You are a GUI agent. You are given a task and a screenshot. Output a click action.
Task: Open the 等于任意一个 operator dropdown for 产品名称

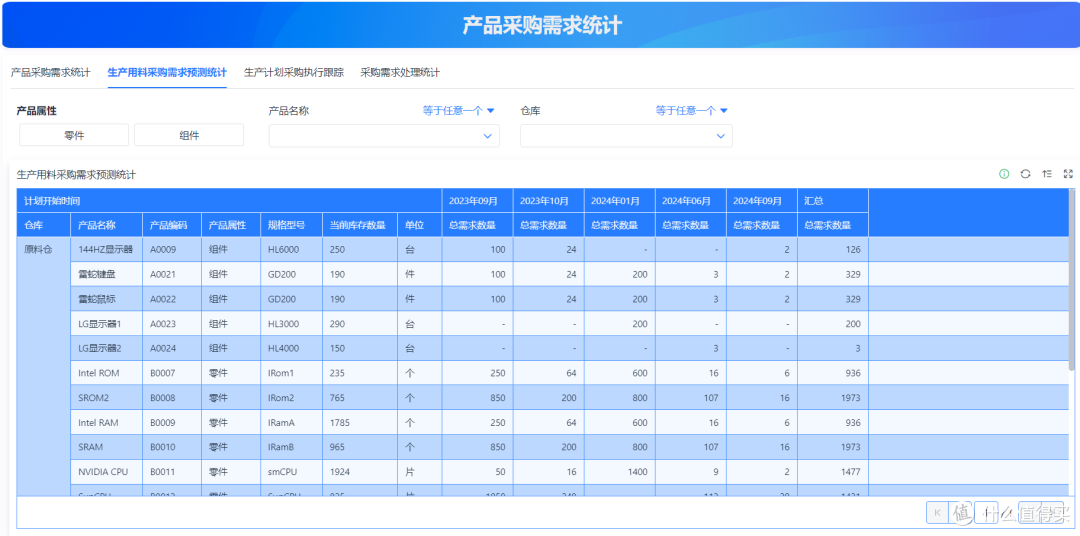459,110
